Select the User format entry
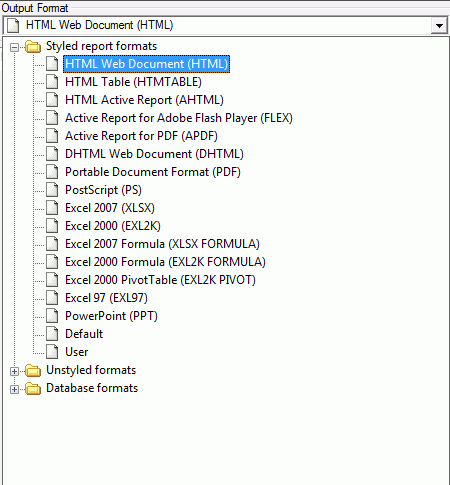The width and height of the screenshot is (450, 485). pos(77,352)
